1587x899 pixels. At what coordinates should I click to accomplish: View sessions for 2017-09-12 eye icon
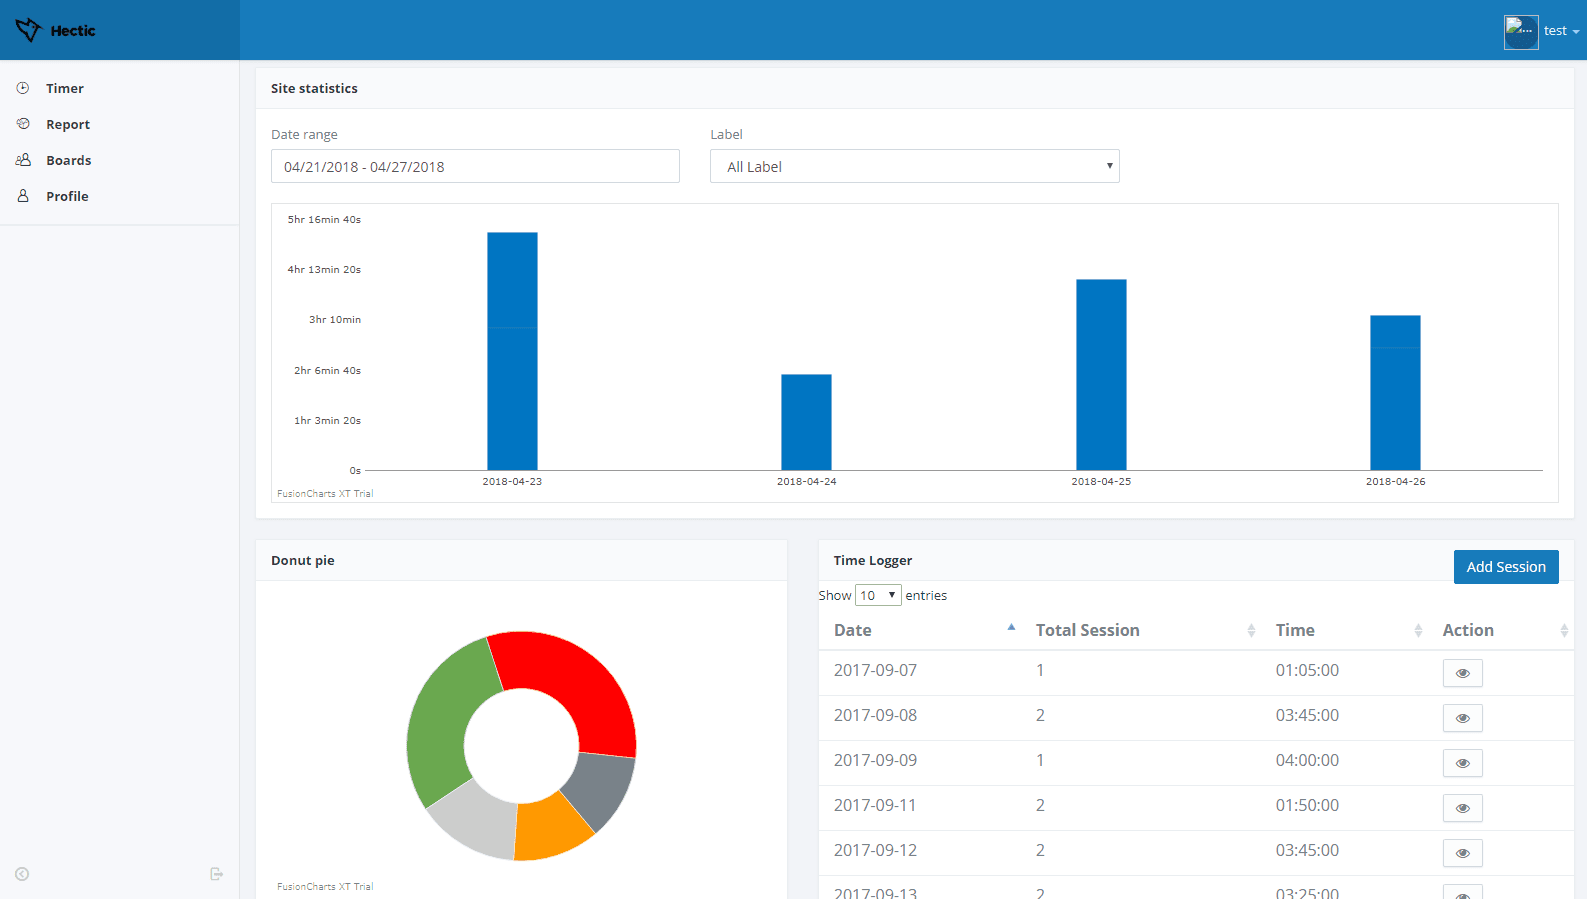1462,853
